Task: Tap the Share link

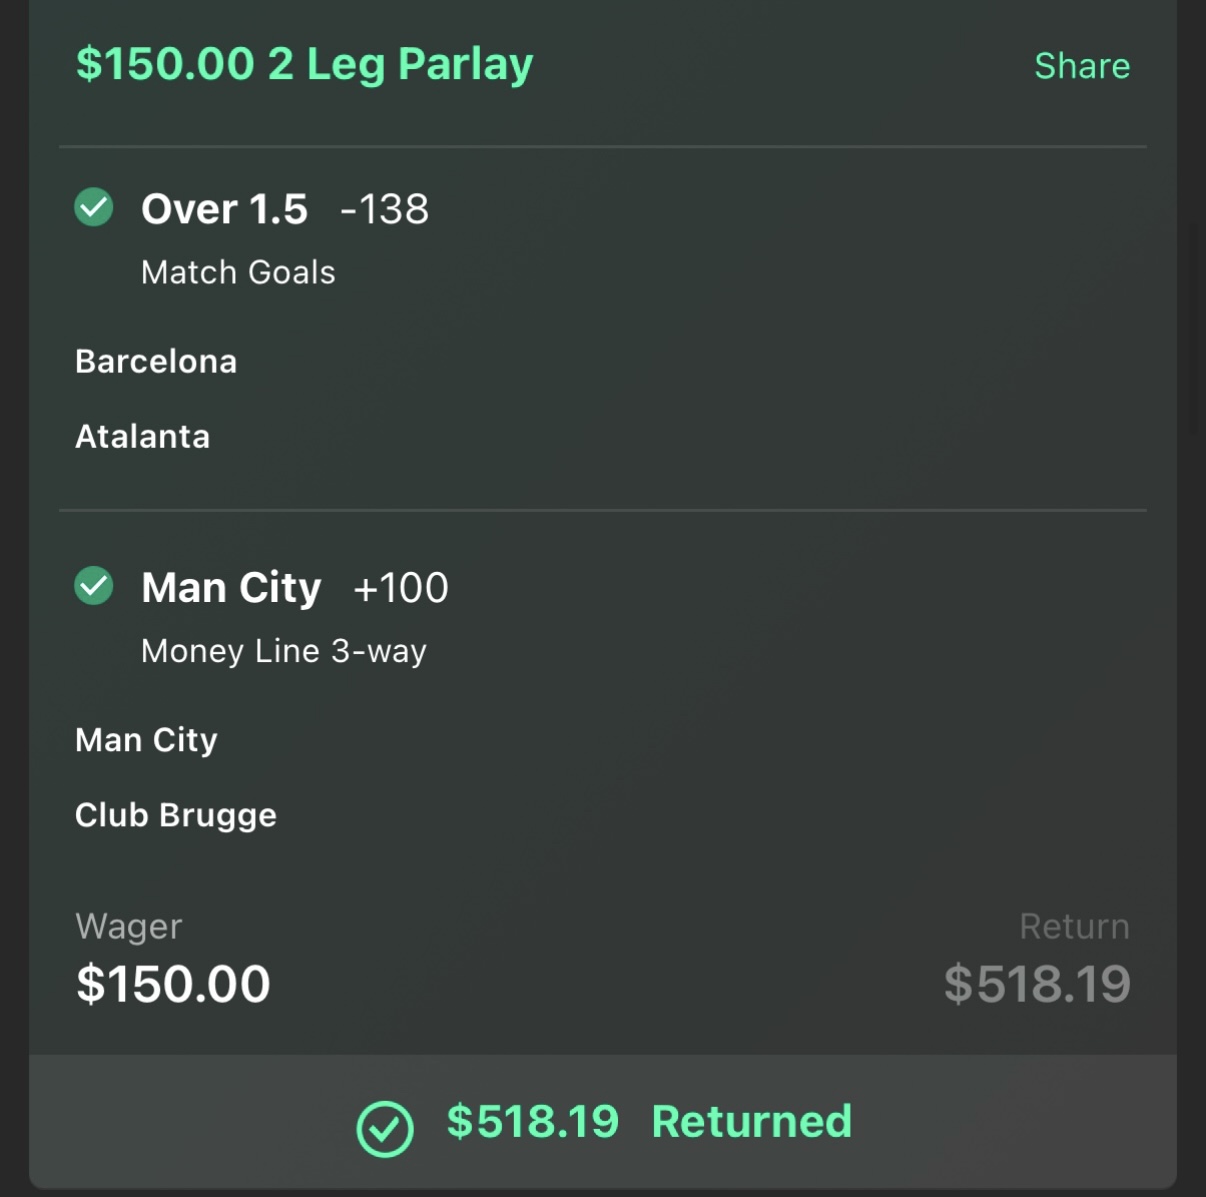Action: [1082, 66]
